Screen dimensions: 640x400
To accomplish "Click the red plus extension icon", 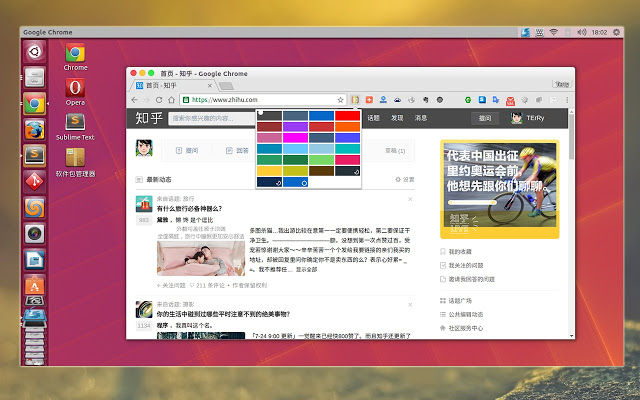I will point(369,100).
